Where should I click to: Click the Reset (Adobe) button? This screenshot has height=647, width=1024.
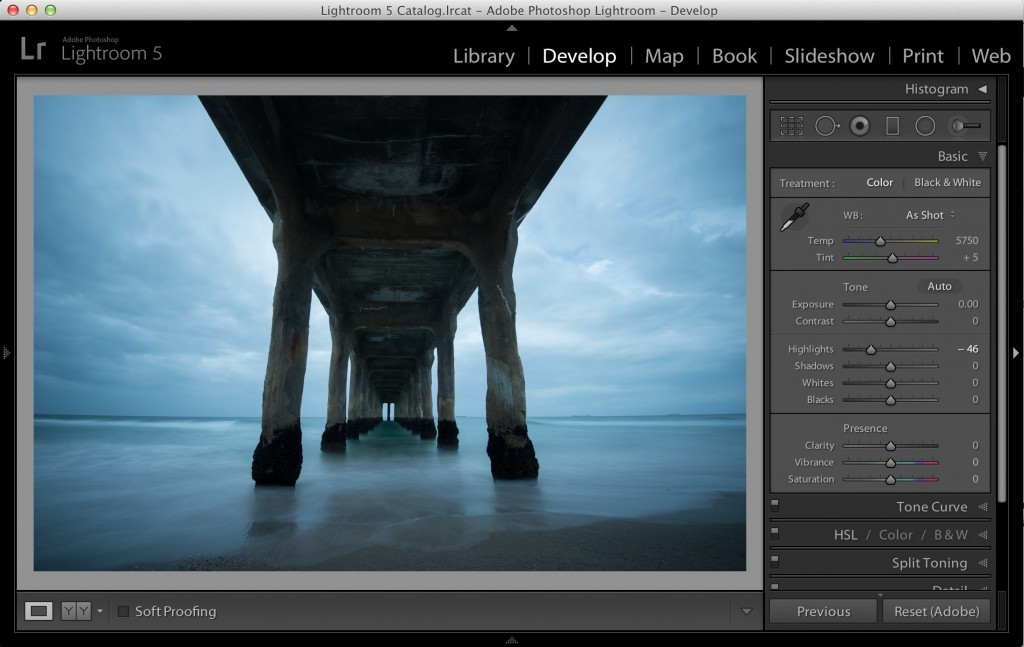click(x=936, y=612)
